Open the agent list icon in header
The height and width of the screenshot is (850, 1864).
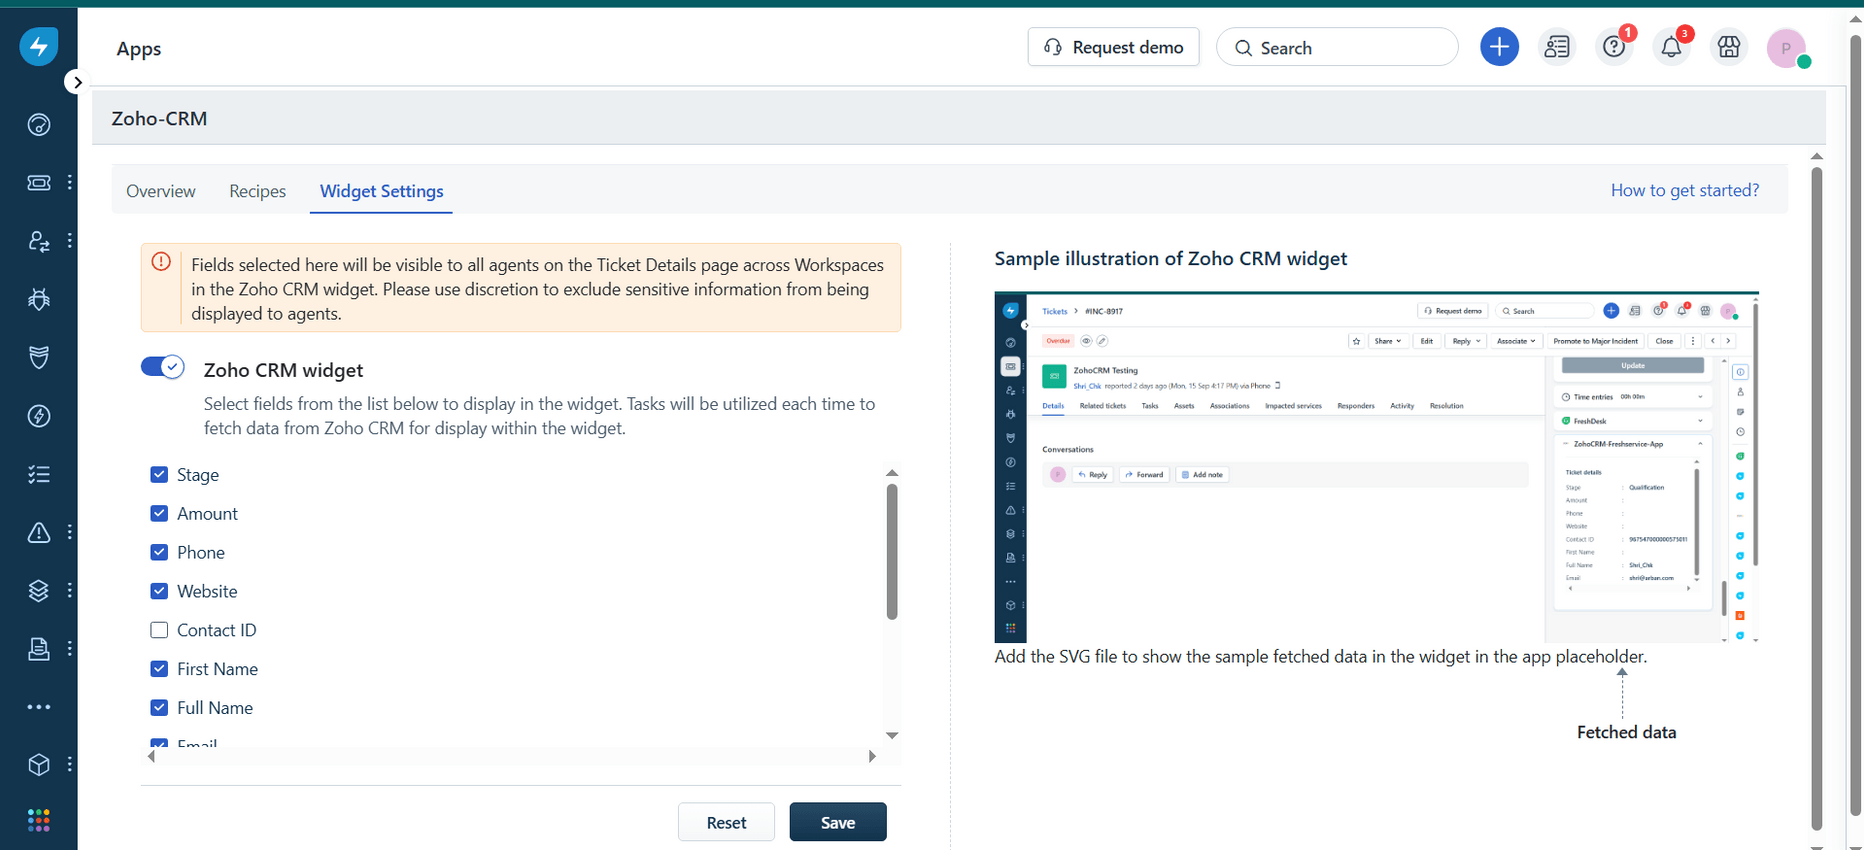point(1557,47)
